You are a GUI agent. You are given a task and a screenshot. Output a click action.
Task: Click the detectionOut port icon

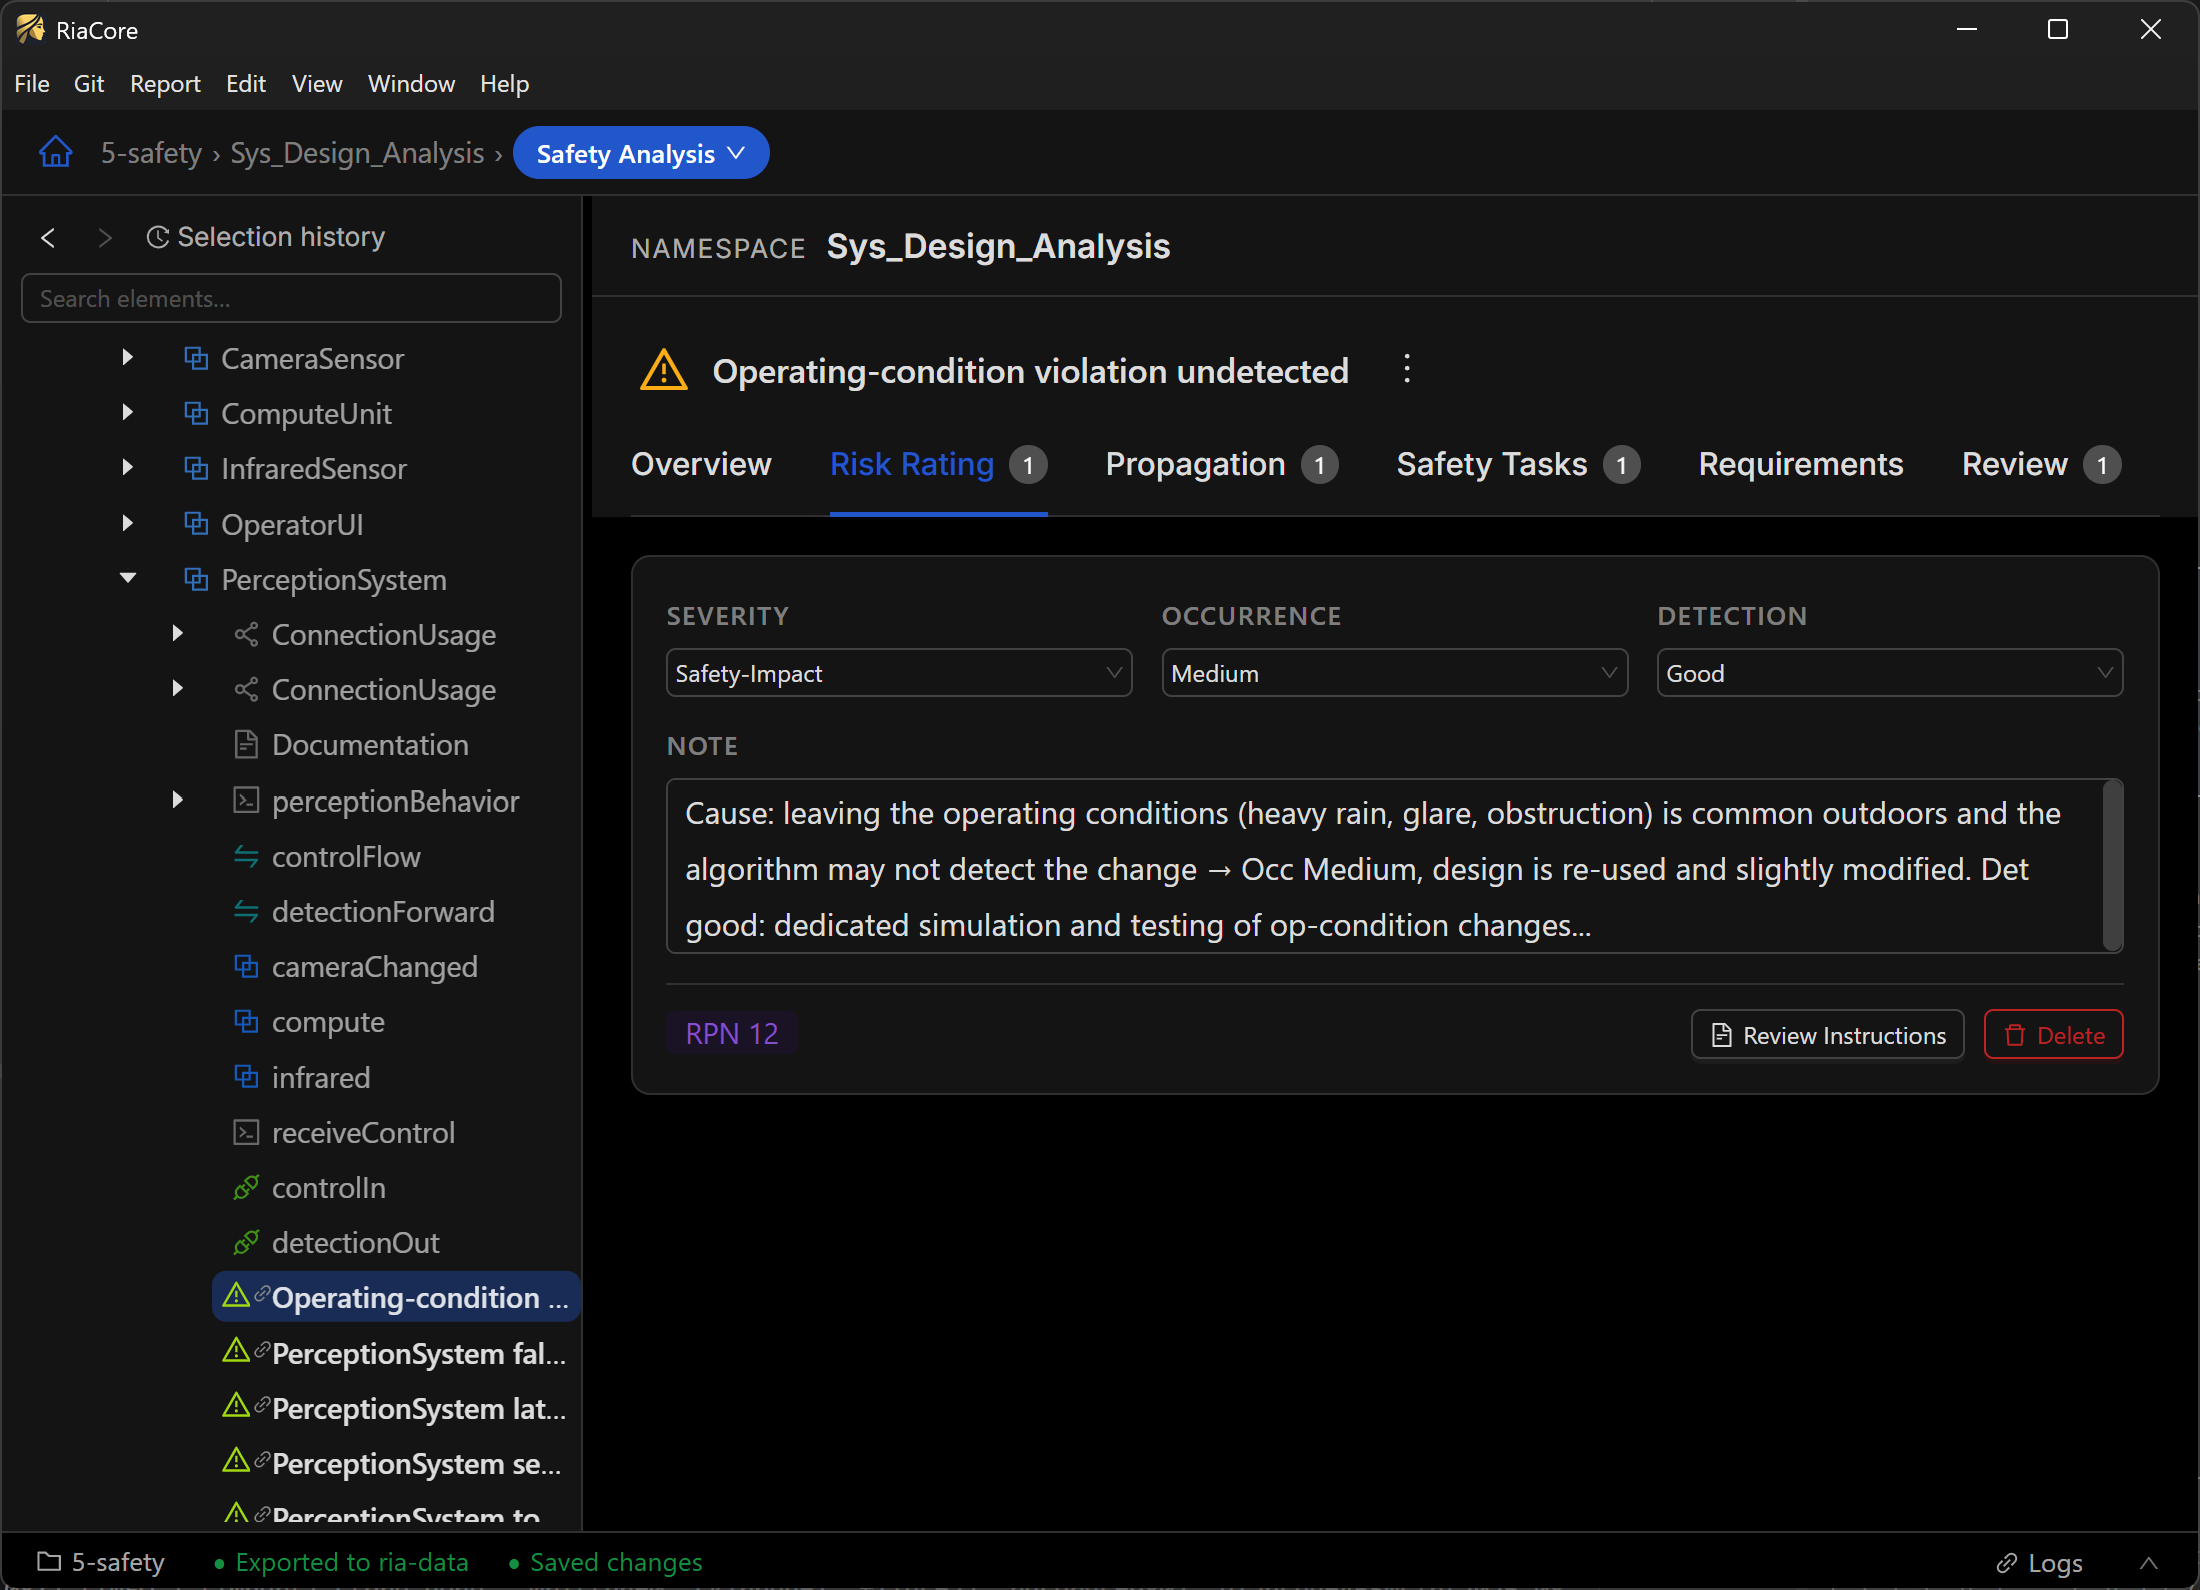click(246, 1242)
